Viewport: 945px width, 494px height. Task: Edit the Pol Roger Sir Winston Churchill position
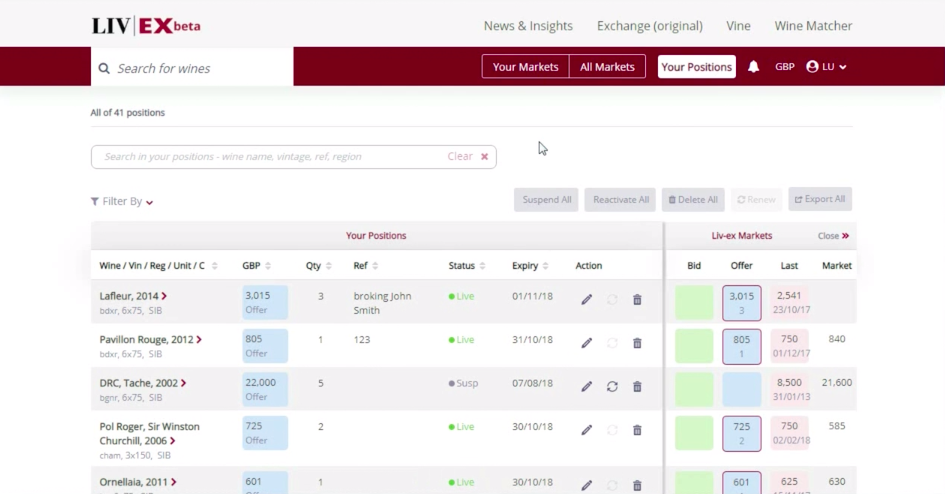coord(586,430)
